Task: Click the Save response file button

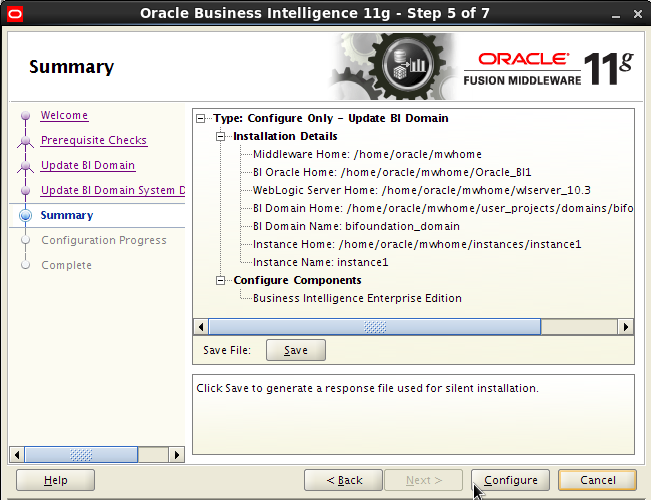Action: coord(296,350)
